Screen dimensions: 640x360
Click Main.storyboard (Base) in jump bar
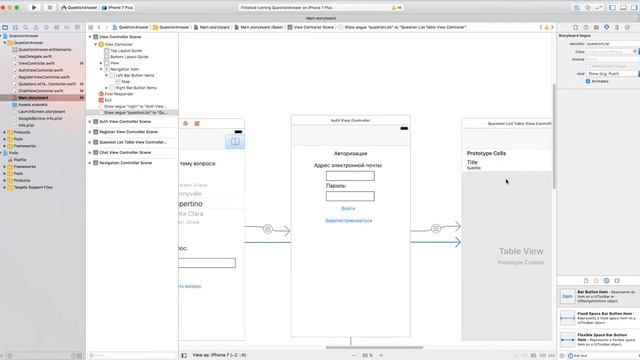[259, 27]
